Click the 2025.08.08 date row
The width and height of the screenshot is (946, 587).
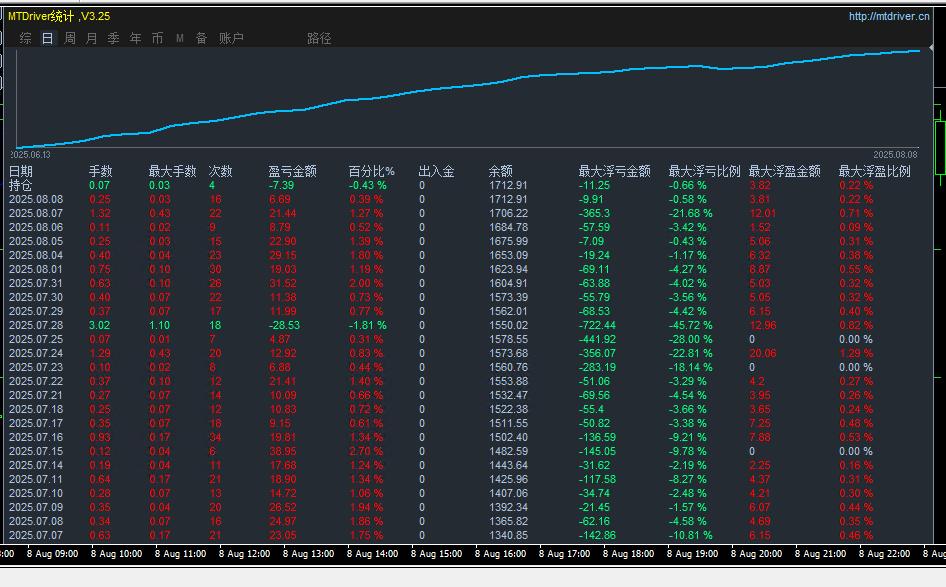pos(35,199)
